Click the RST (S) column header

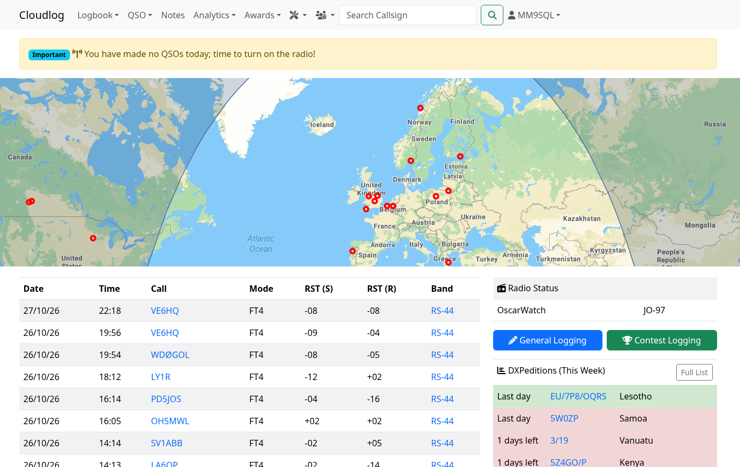coord(319,289)
